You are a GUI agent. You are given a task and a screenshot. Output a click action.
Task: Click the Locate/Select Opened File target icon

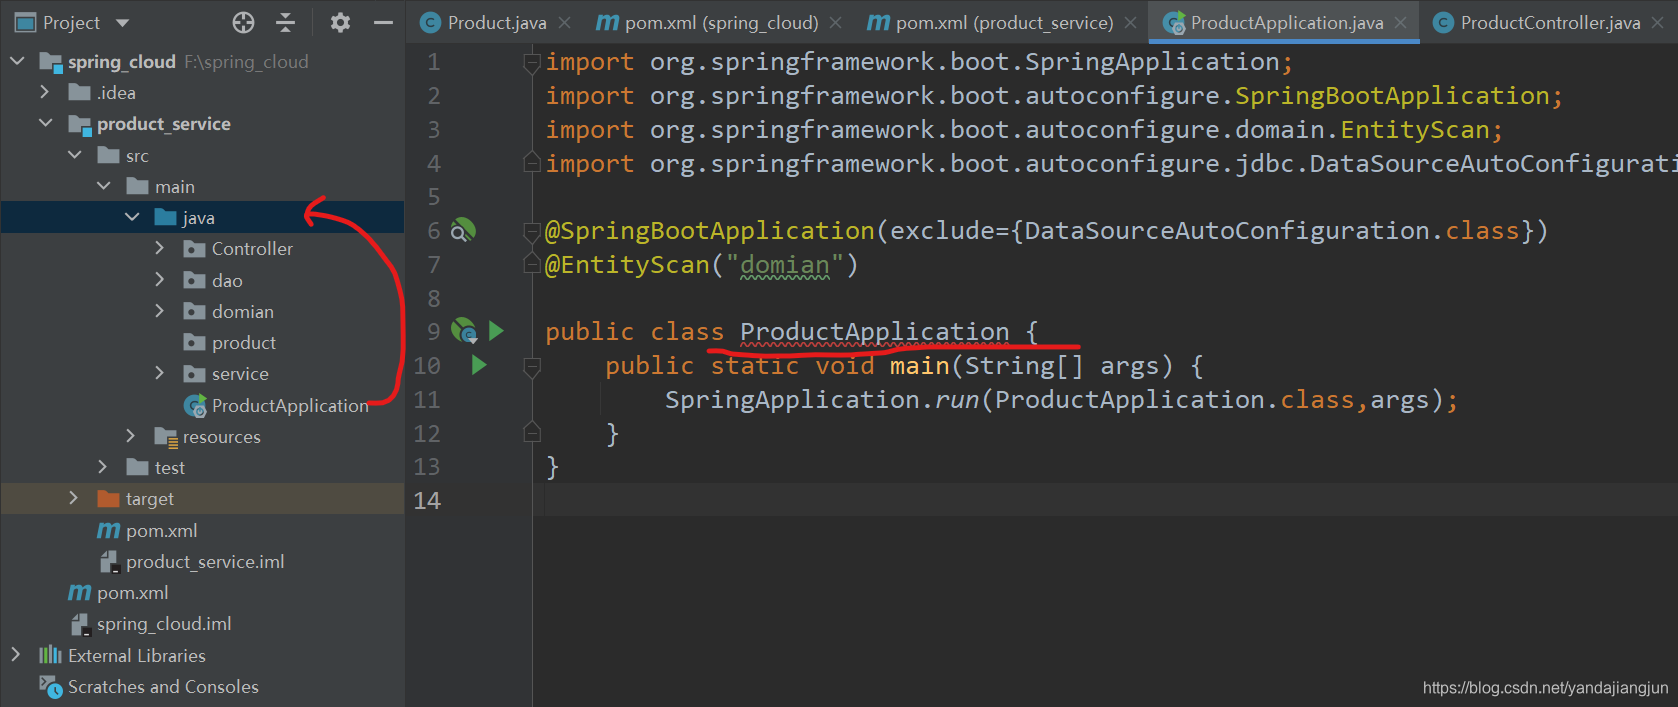243,22
